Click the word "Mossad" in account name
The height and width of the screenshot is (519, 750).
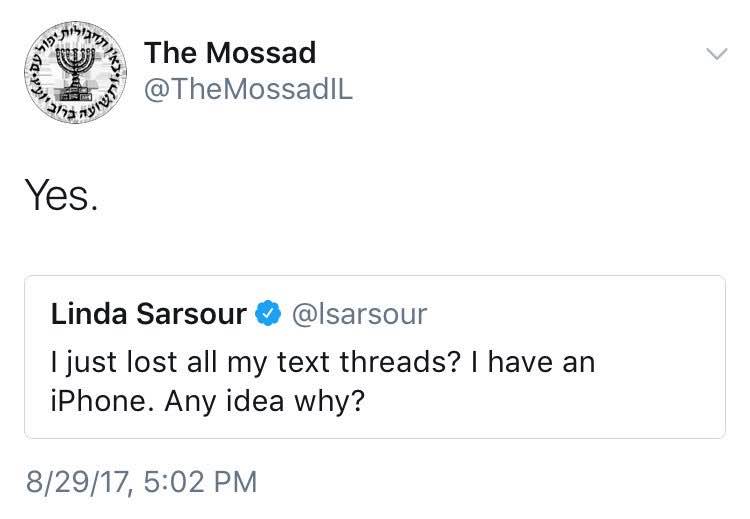261,52
